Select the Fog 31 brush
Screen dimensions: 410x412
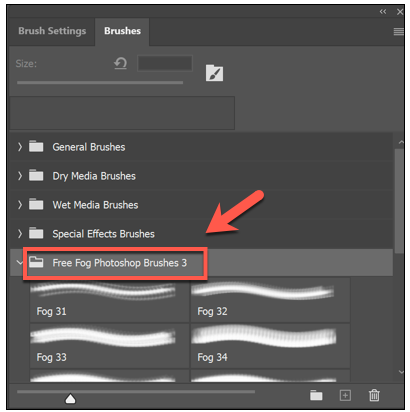click(109, 300)
